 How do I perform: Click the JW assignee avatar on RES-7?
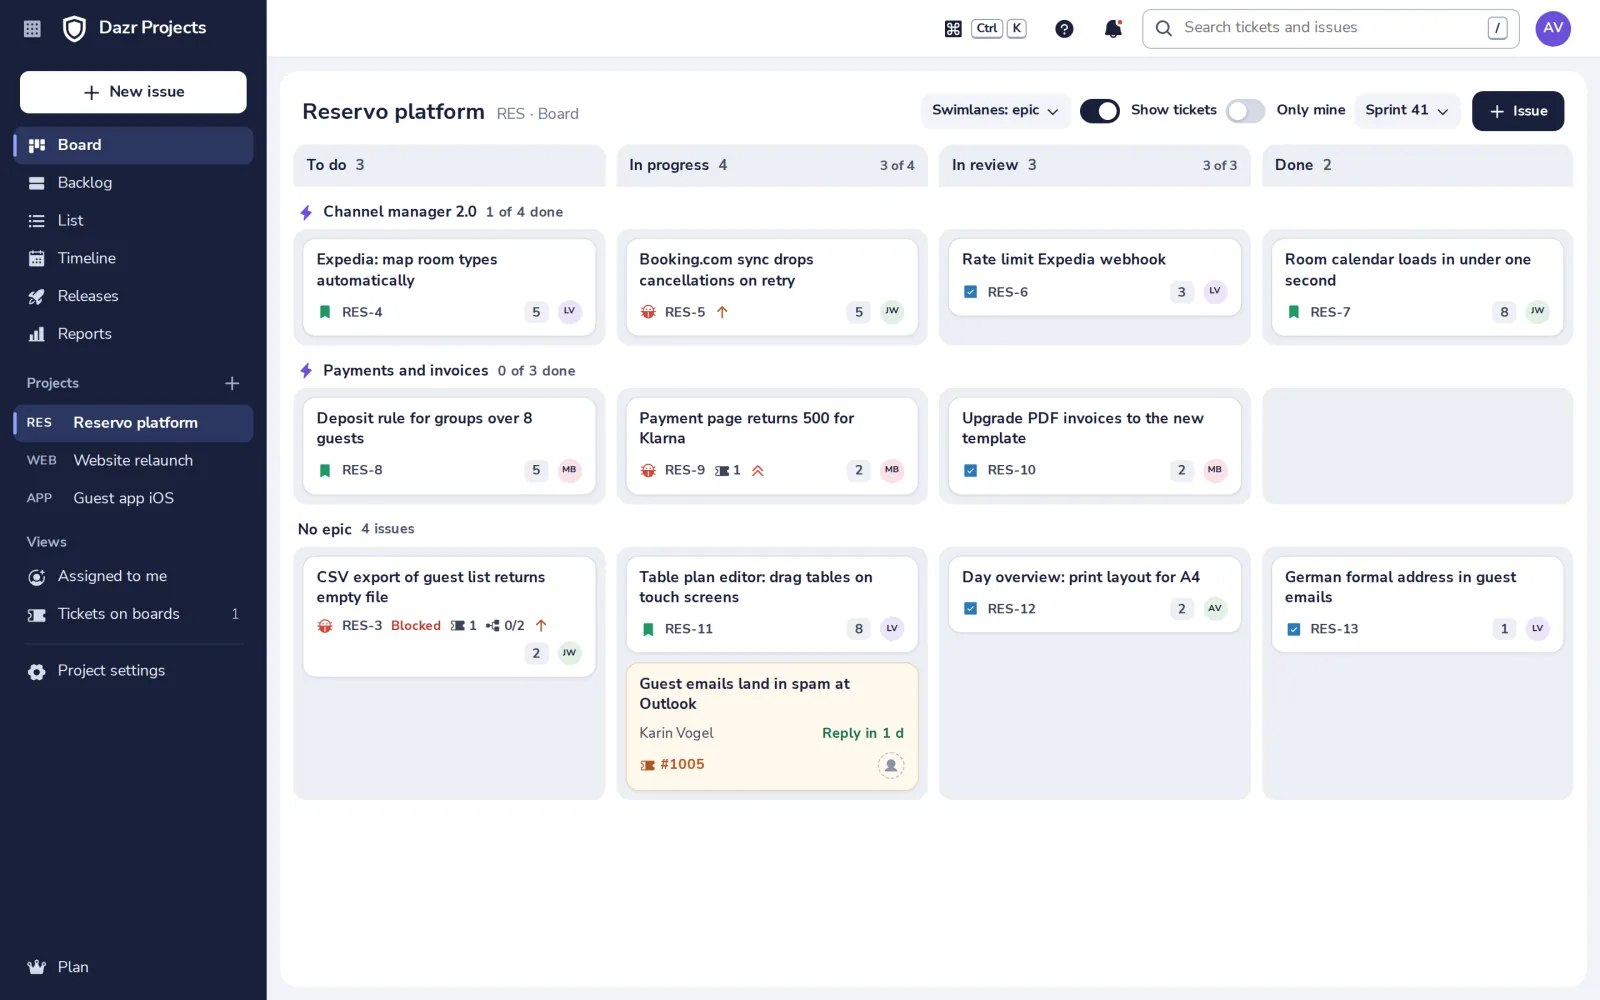pyautogui.click(x=1537, y=311)
